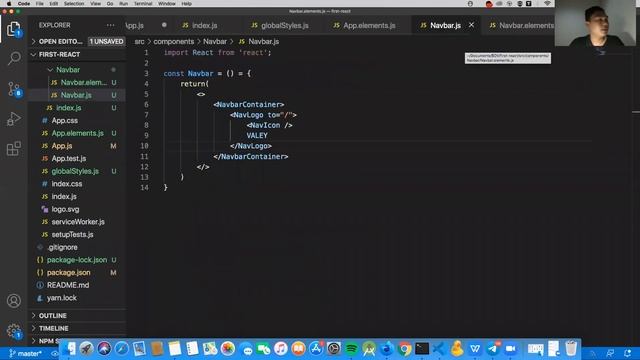640x360 pixels.
Task: Open App Store from the Dock
Action: [316, 349]
